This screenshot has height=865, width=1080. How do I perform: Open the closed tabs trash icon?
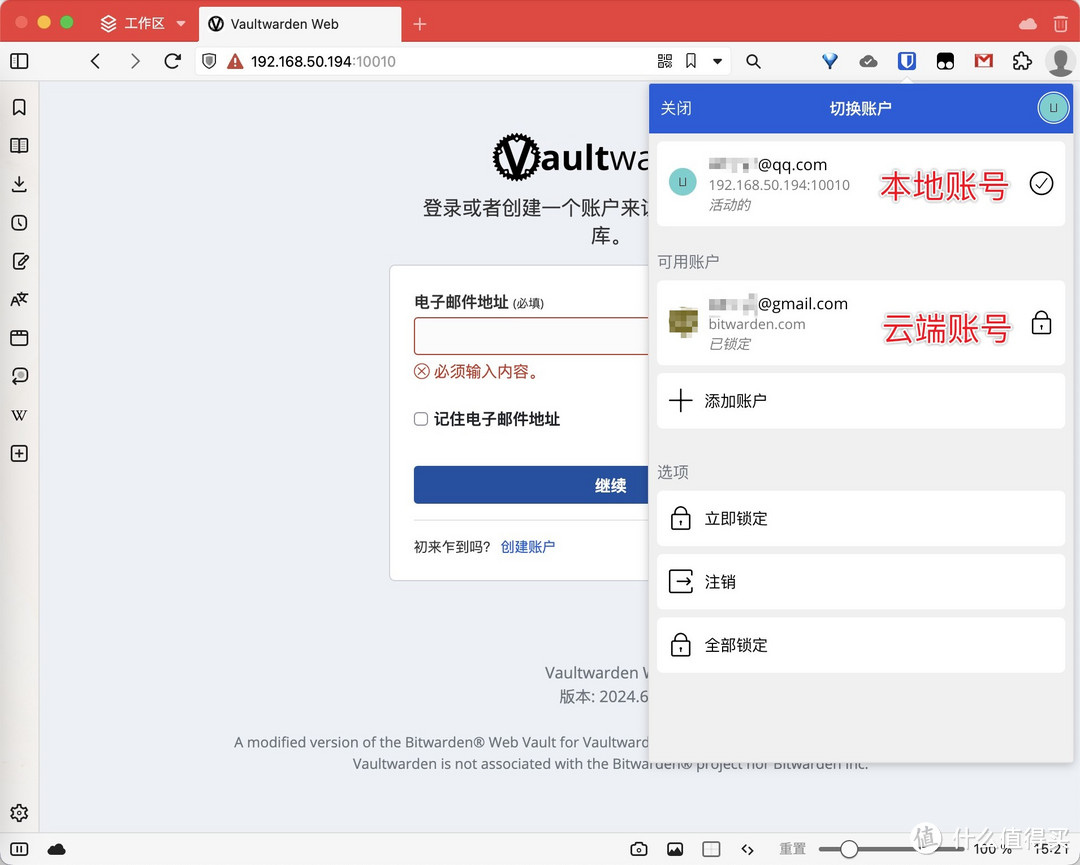1061,24
